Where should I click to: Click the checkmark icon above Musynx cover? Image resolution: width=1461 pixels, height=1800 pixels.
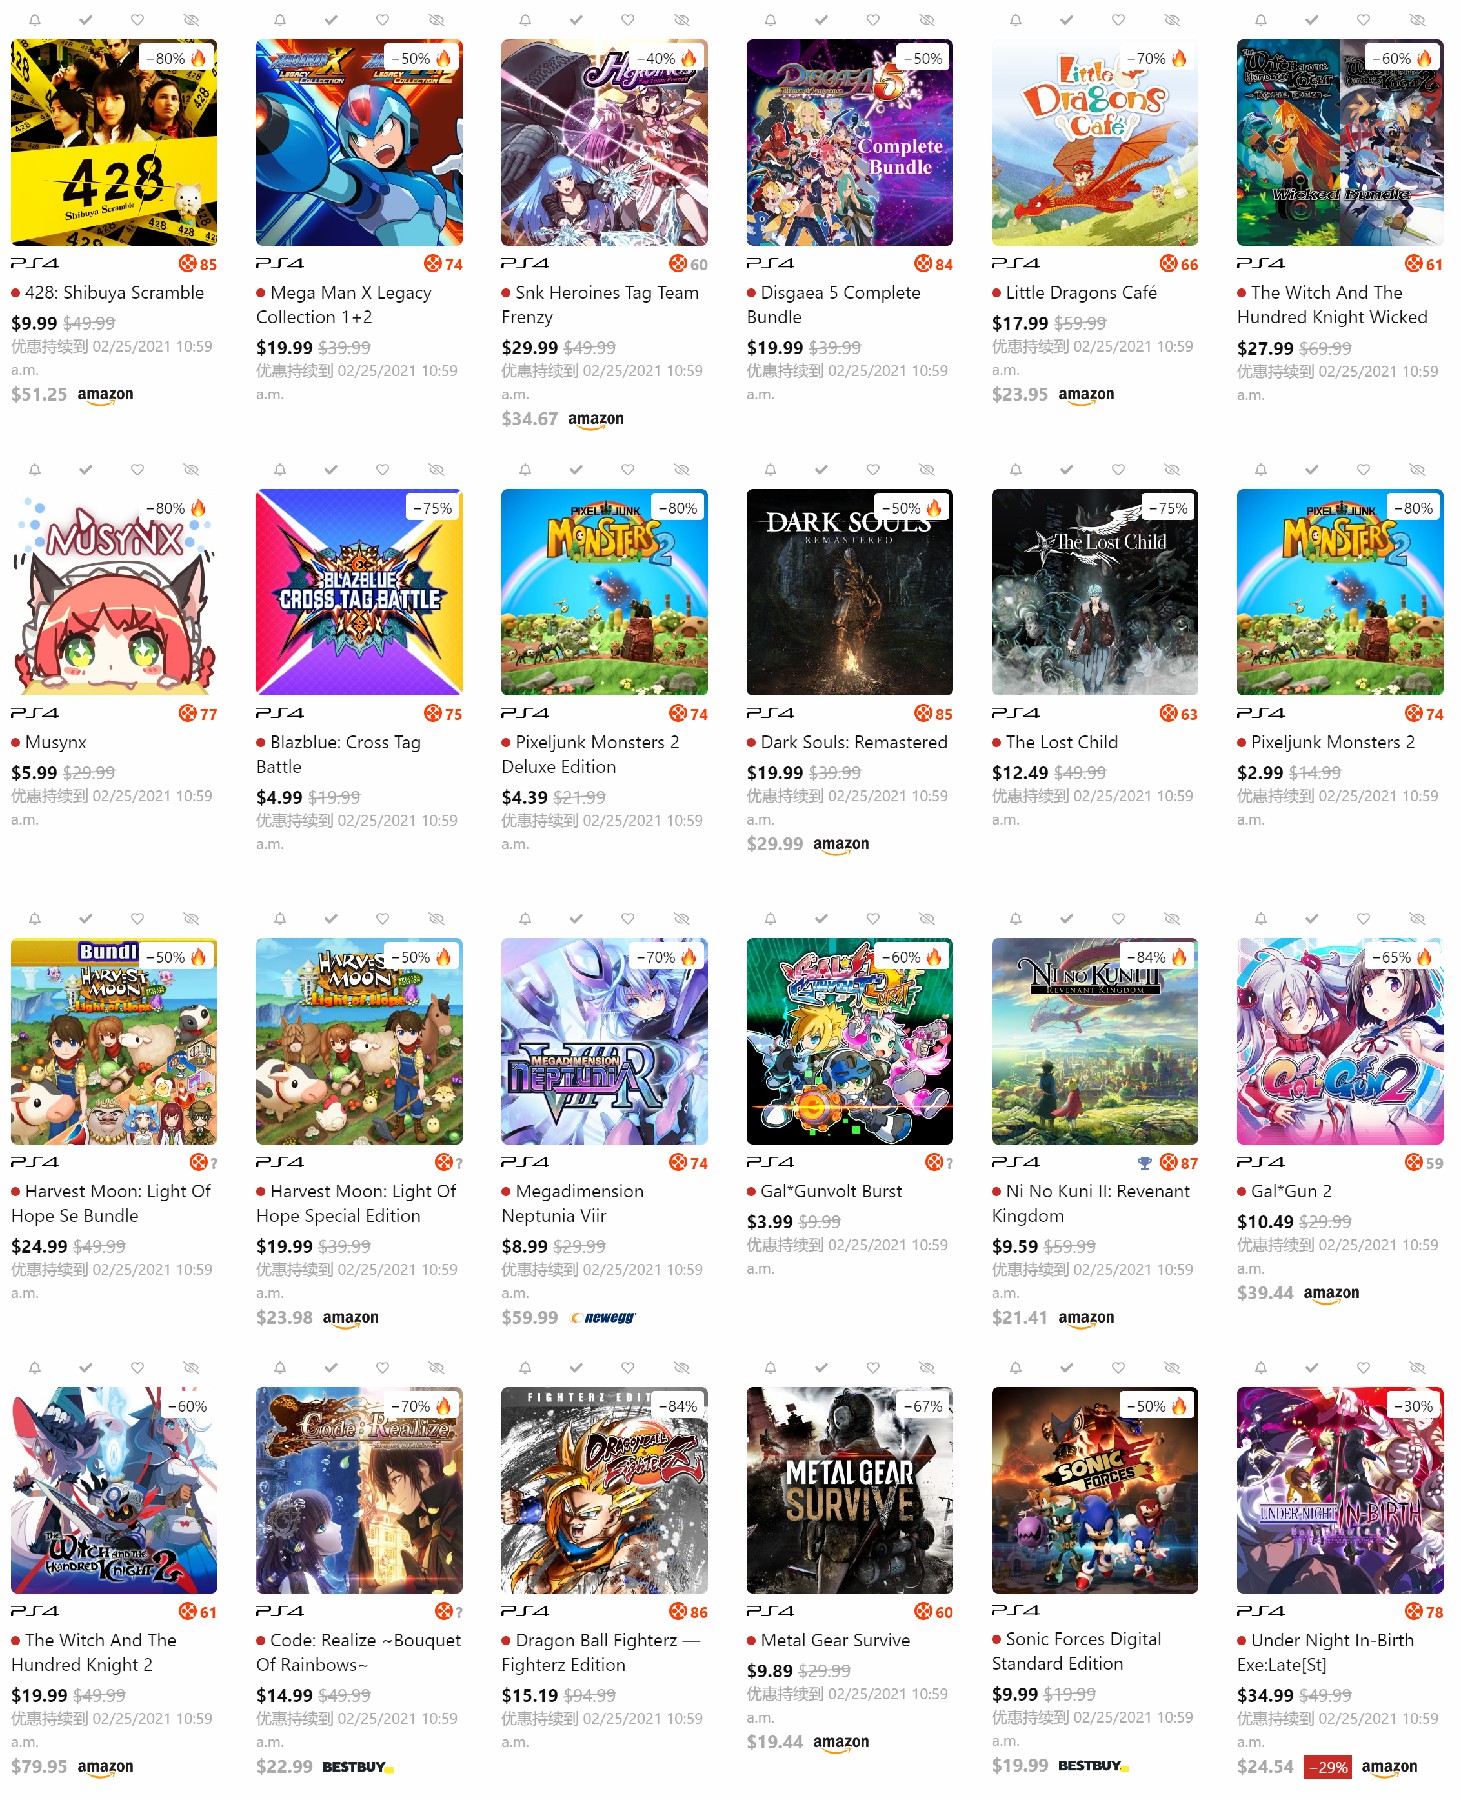pyautogui.click(x=86, y=469)
